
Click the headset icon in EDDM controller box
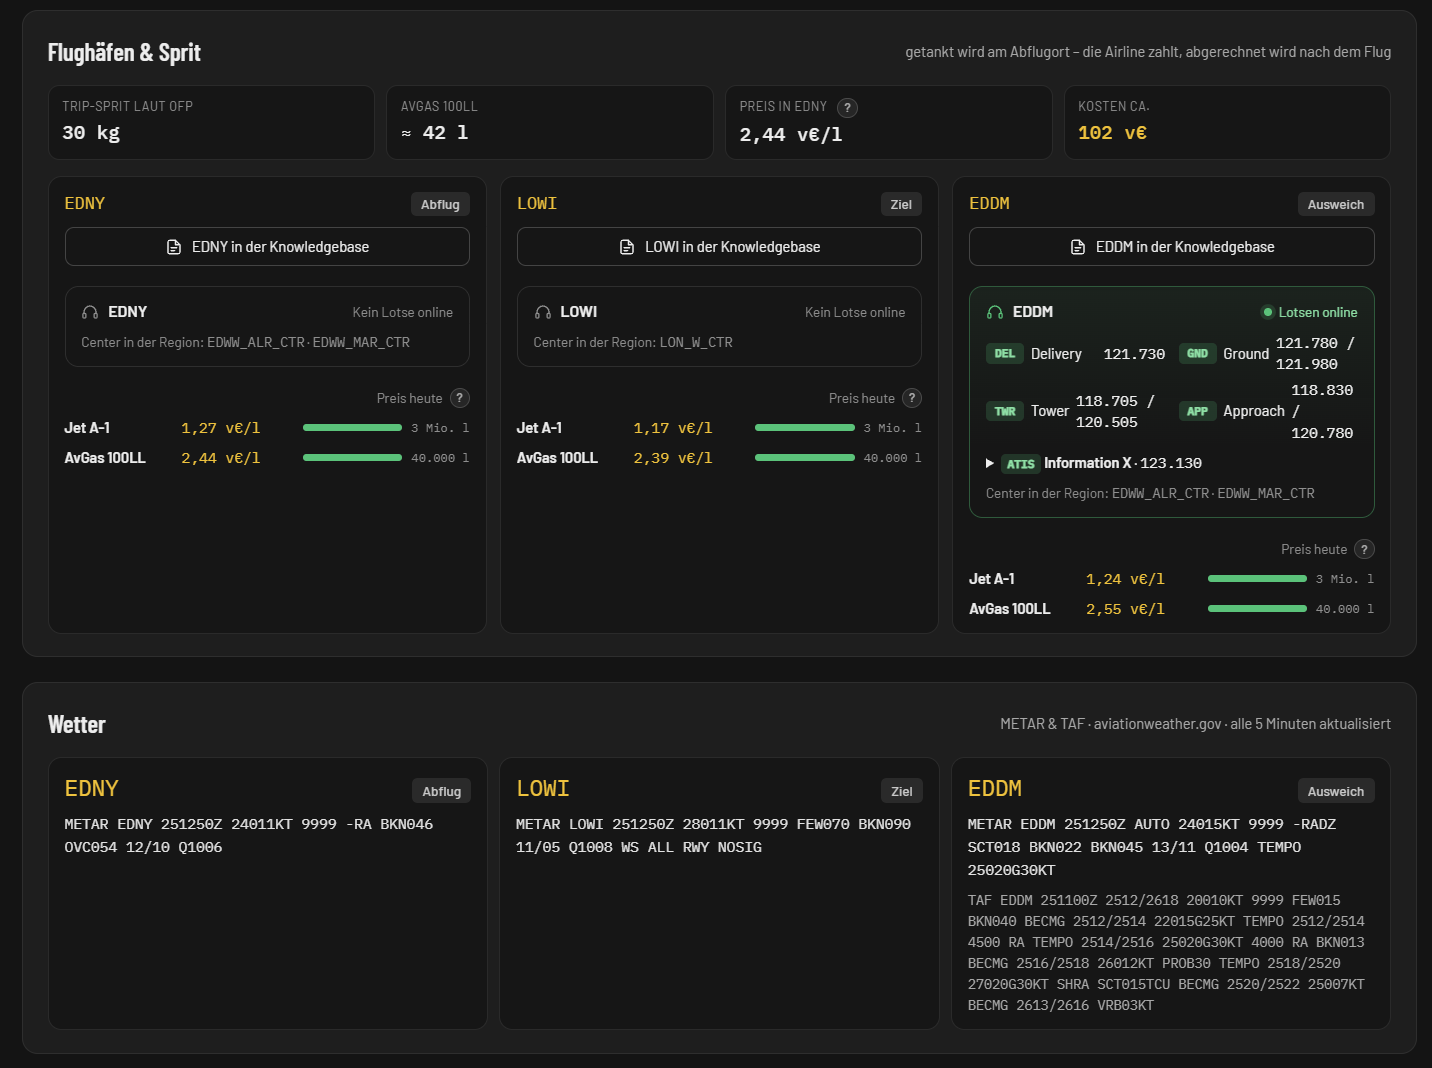tap(995, 312)
